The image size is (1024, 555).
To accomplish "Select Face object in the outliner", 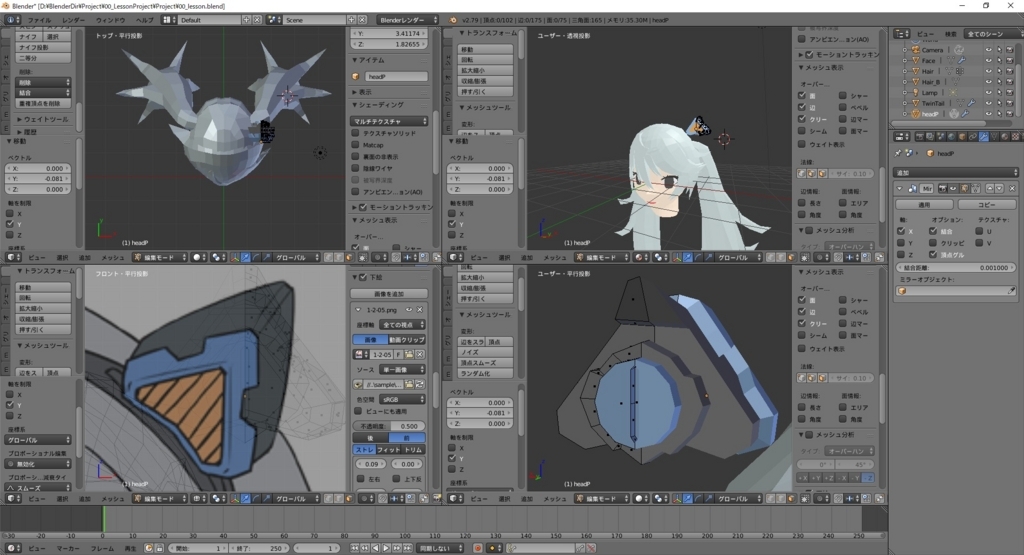I will pyautogui.click(x=928, y=61).
